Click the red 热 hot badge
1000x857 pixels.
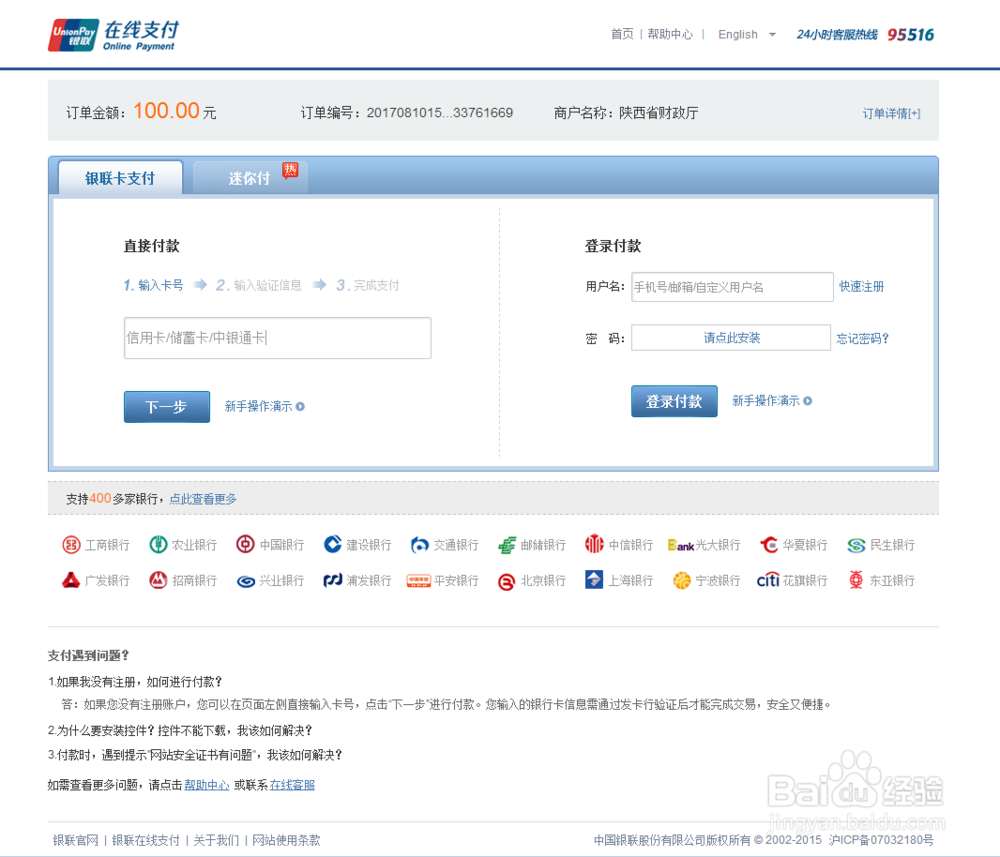(x=290, y=170)
